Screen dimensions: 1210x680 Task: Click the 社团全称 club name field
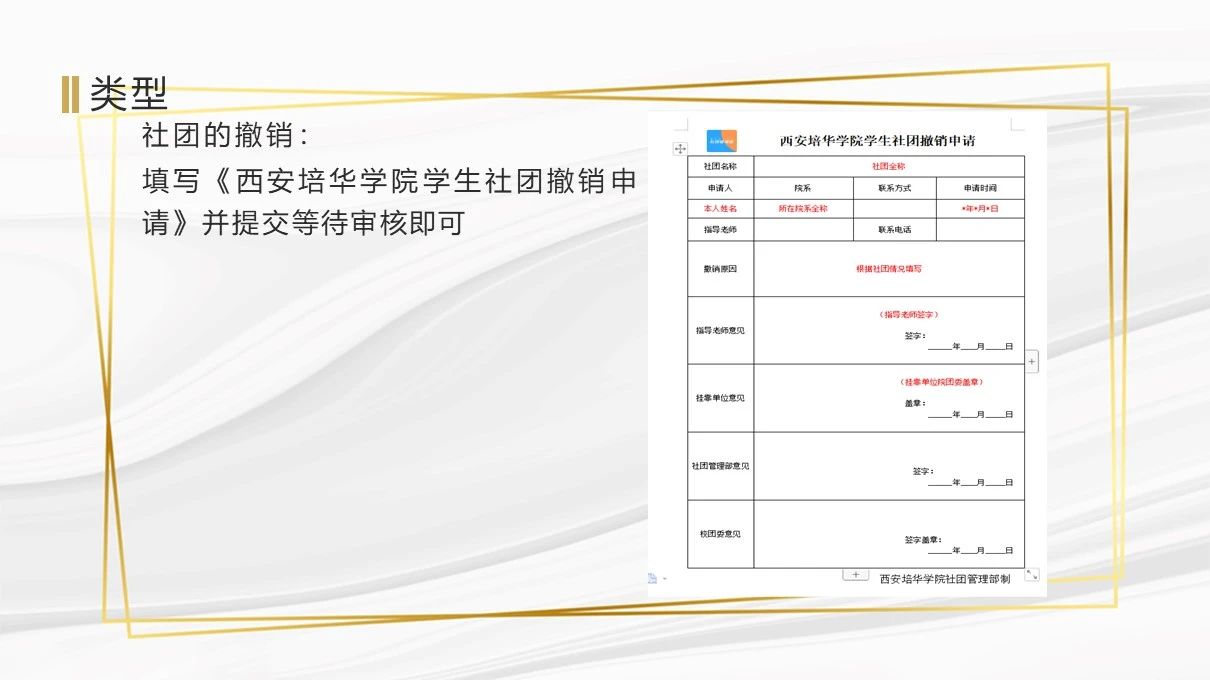coord(888,166)
